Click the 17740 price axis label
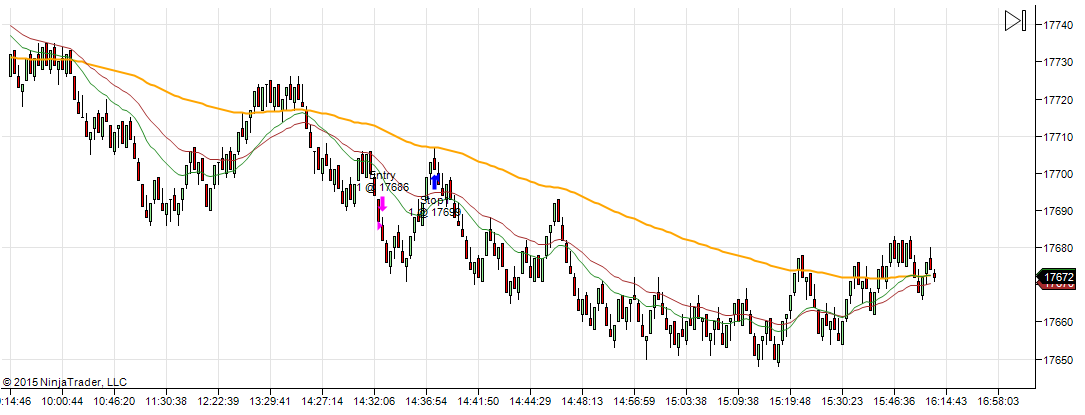This screenshot has width=1085, height=415. [1058, 25]
